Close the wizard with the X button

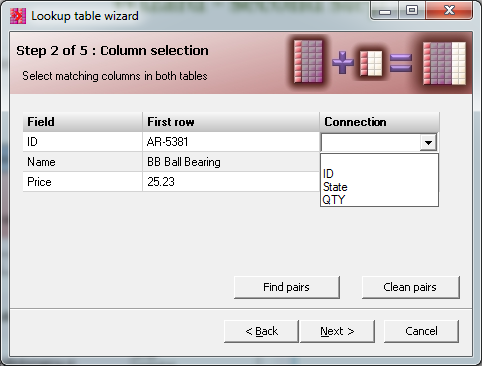(x=449, y=11)
